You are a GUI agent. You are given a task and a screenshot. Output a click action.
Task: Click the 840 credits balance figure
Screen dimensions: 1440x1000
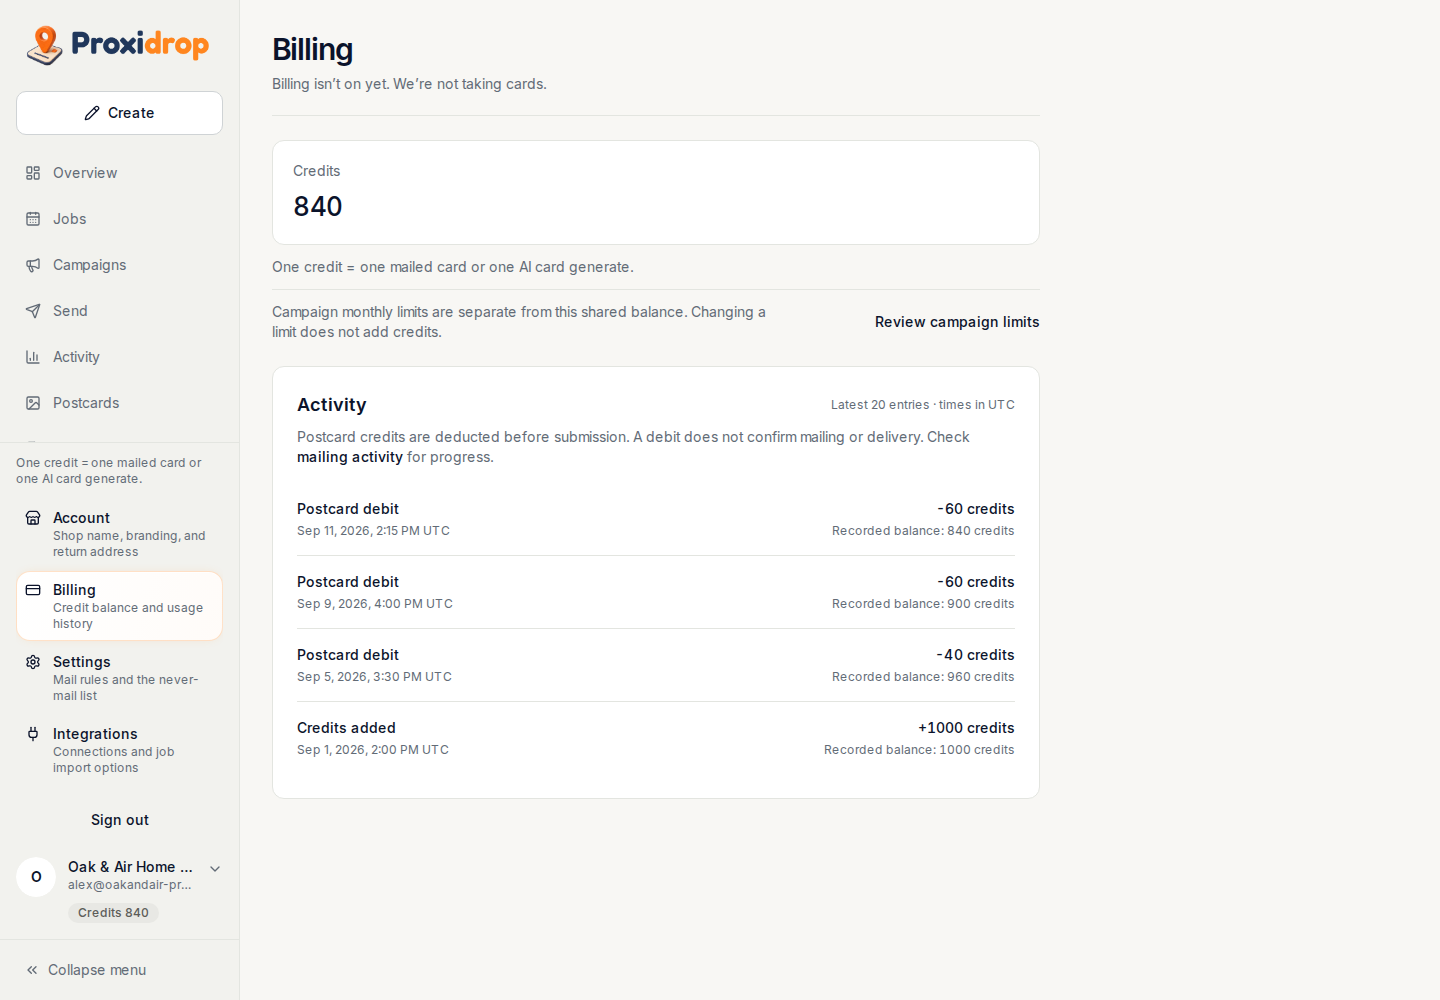click(318, 206)
